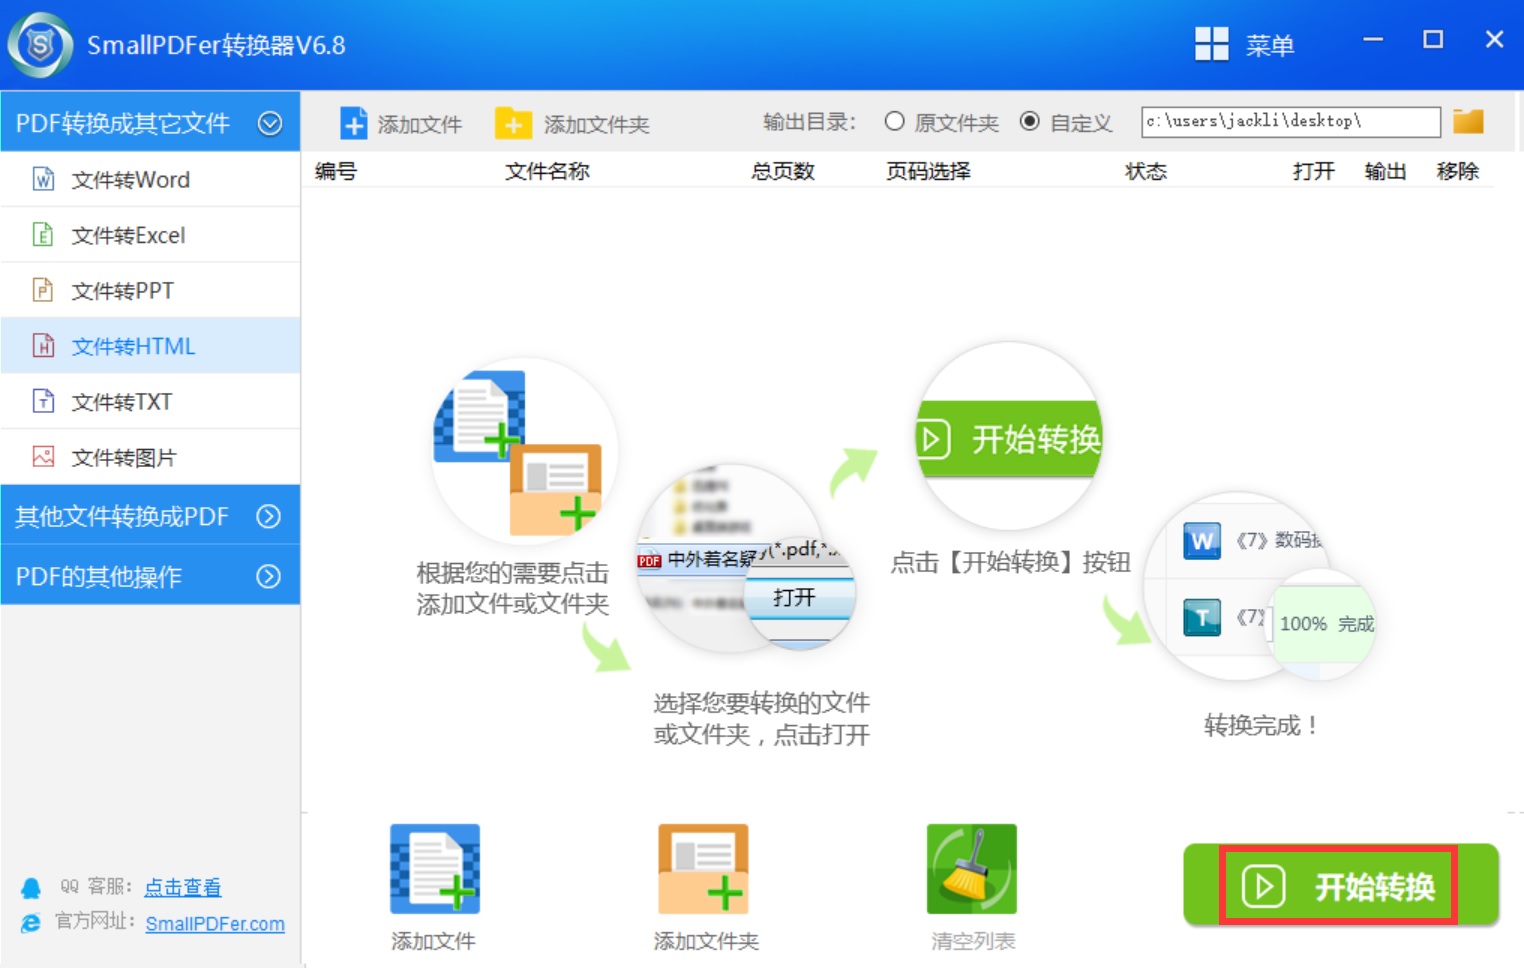Click the output directory path field
This screenshot has height=968, width=1524.
coord(1290,121)
